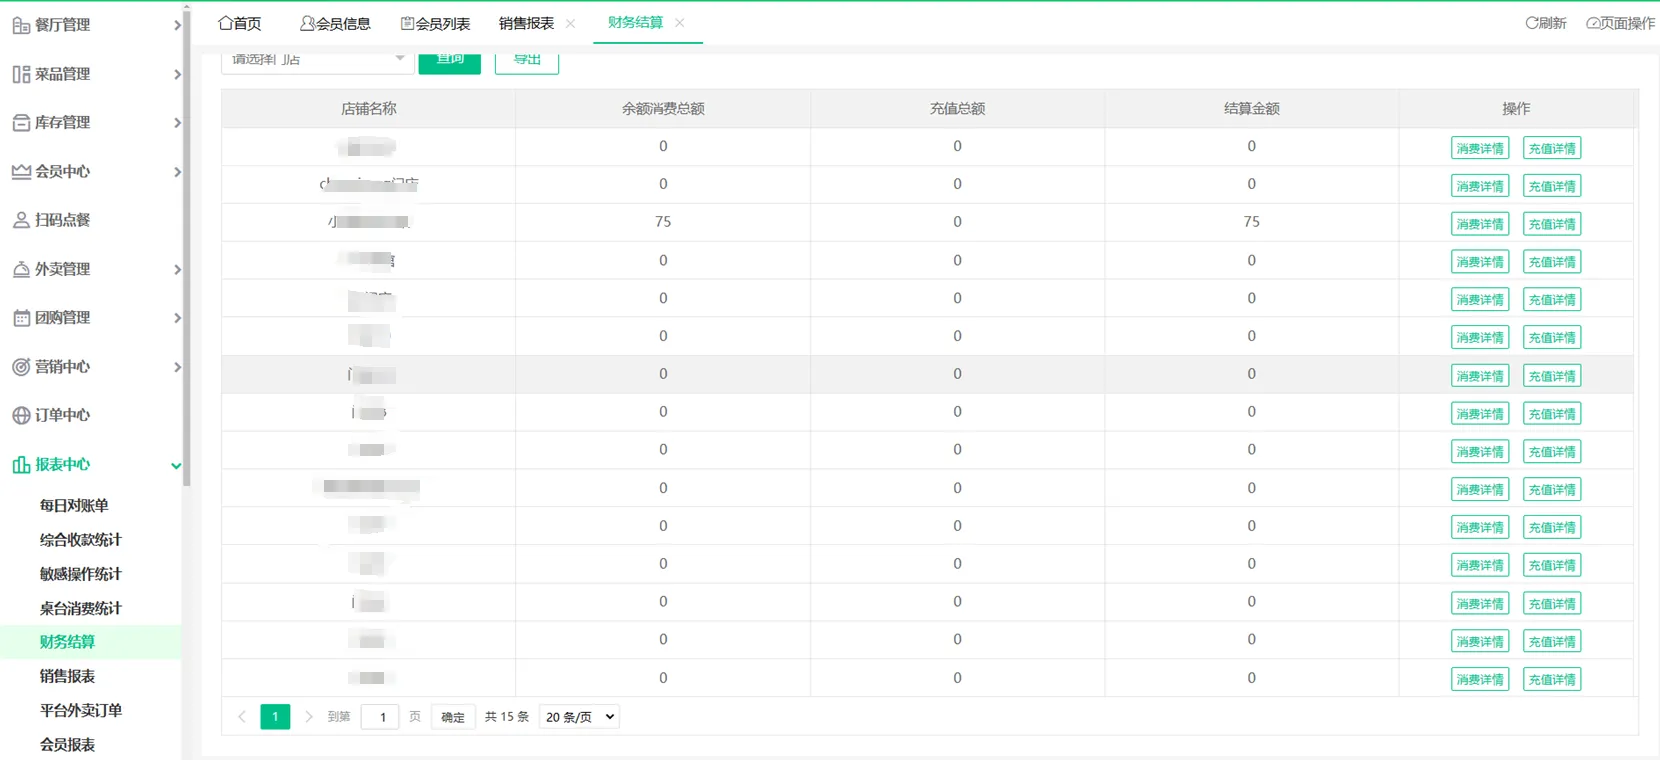Click the 会员中心 crown icon
Image resolution: width=1660 pixels, height=760 pixels.
[x=21, y=172]
